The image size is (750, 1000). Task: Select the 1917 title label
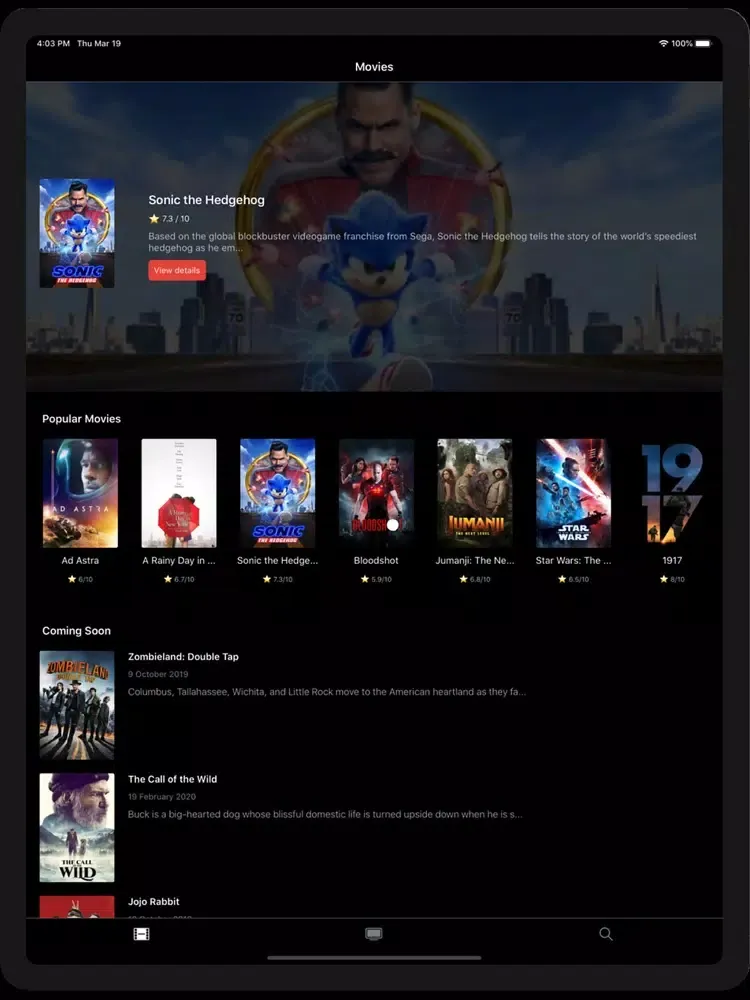click(672, 561)
